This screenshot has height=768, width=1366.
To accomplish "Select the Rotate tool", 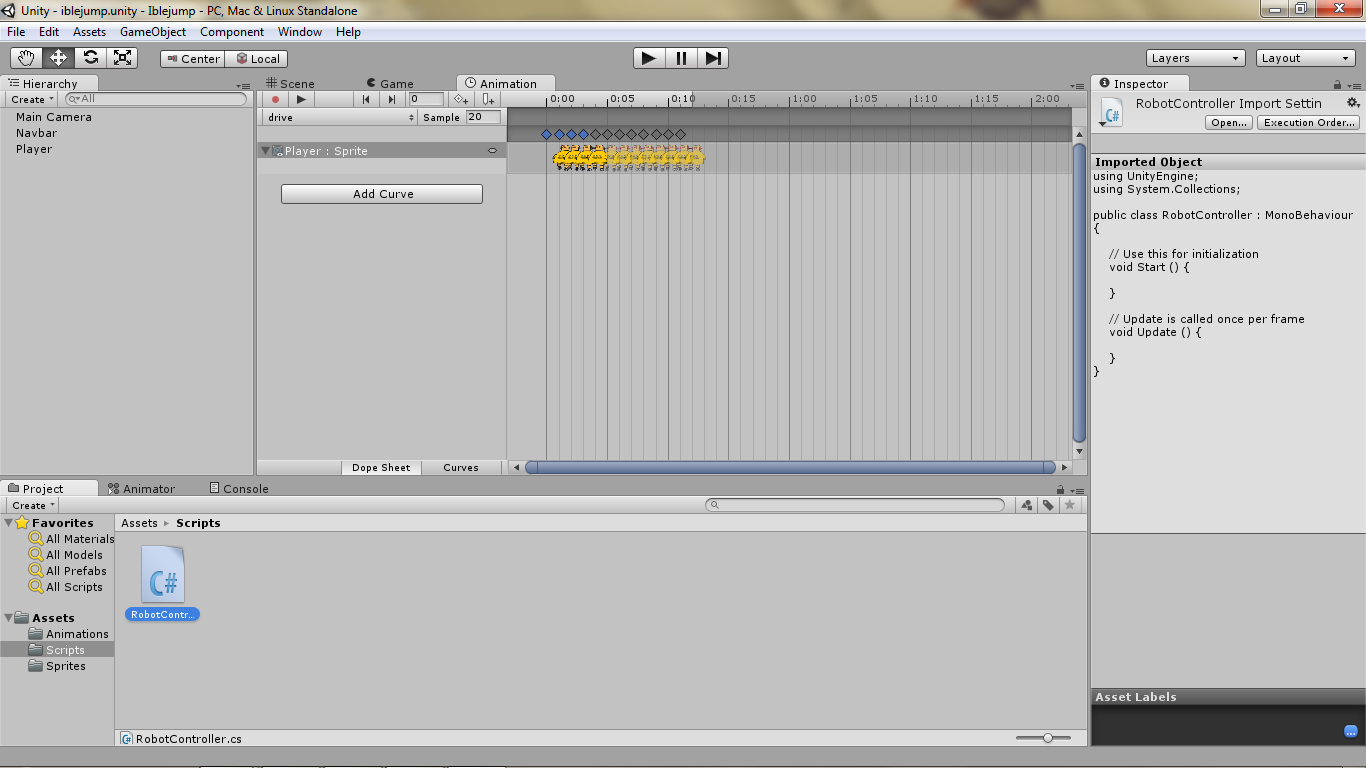I will pyautogui.click(x=90, y=57).
